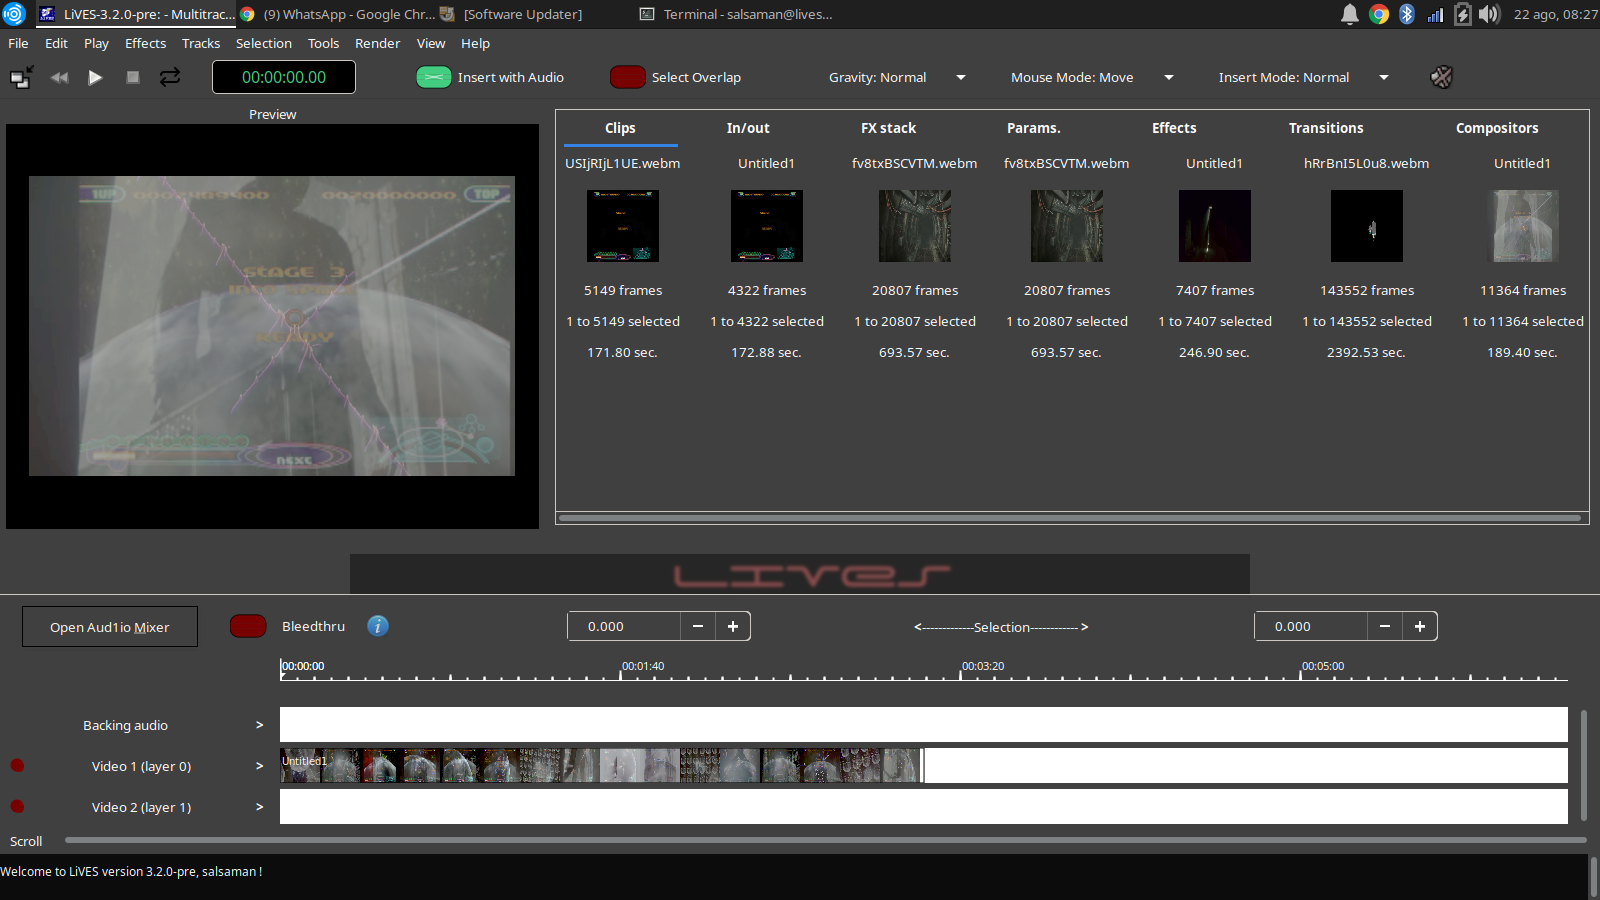Viewport: 1600px width, 900px height.
Task: Select the 7407 frames Untitled1 clip thumbnail
Action: [1215, 226]
